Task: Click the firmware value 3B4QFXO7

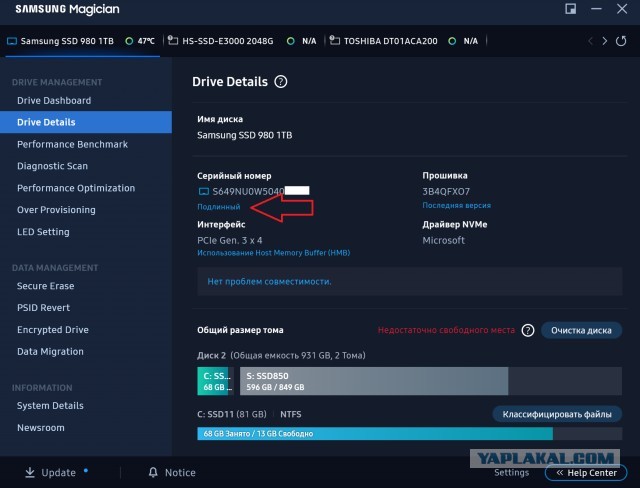Action: click(x=446, y=191)
